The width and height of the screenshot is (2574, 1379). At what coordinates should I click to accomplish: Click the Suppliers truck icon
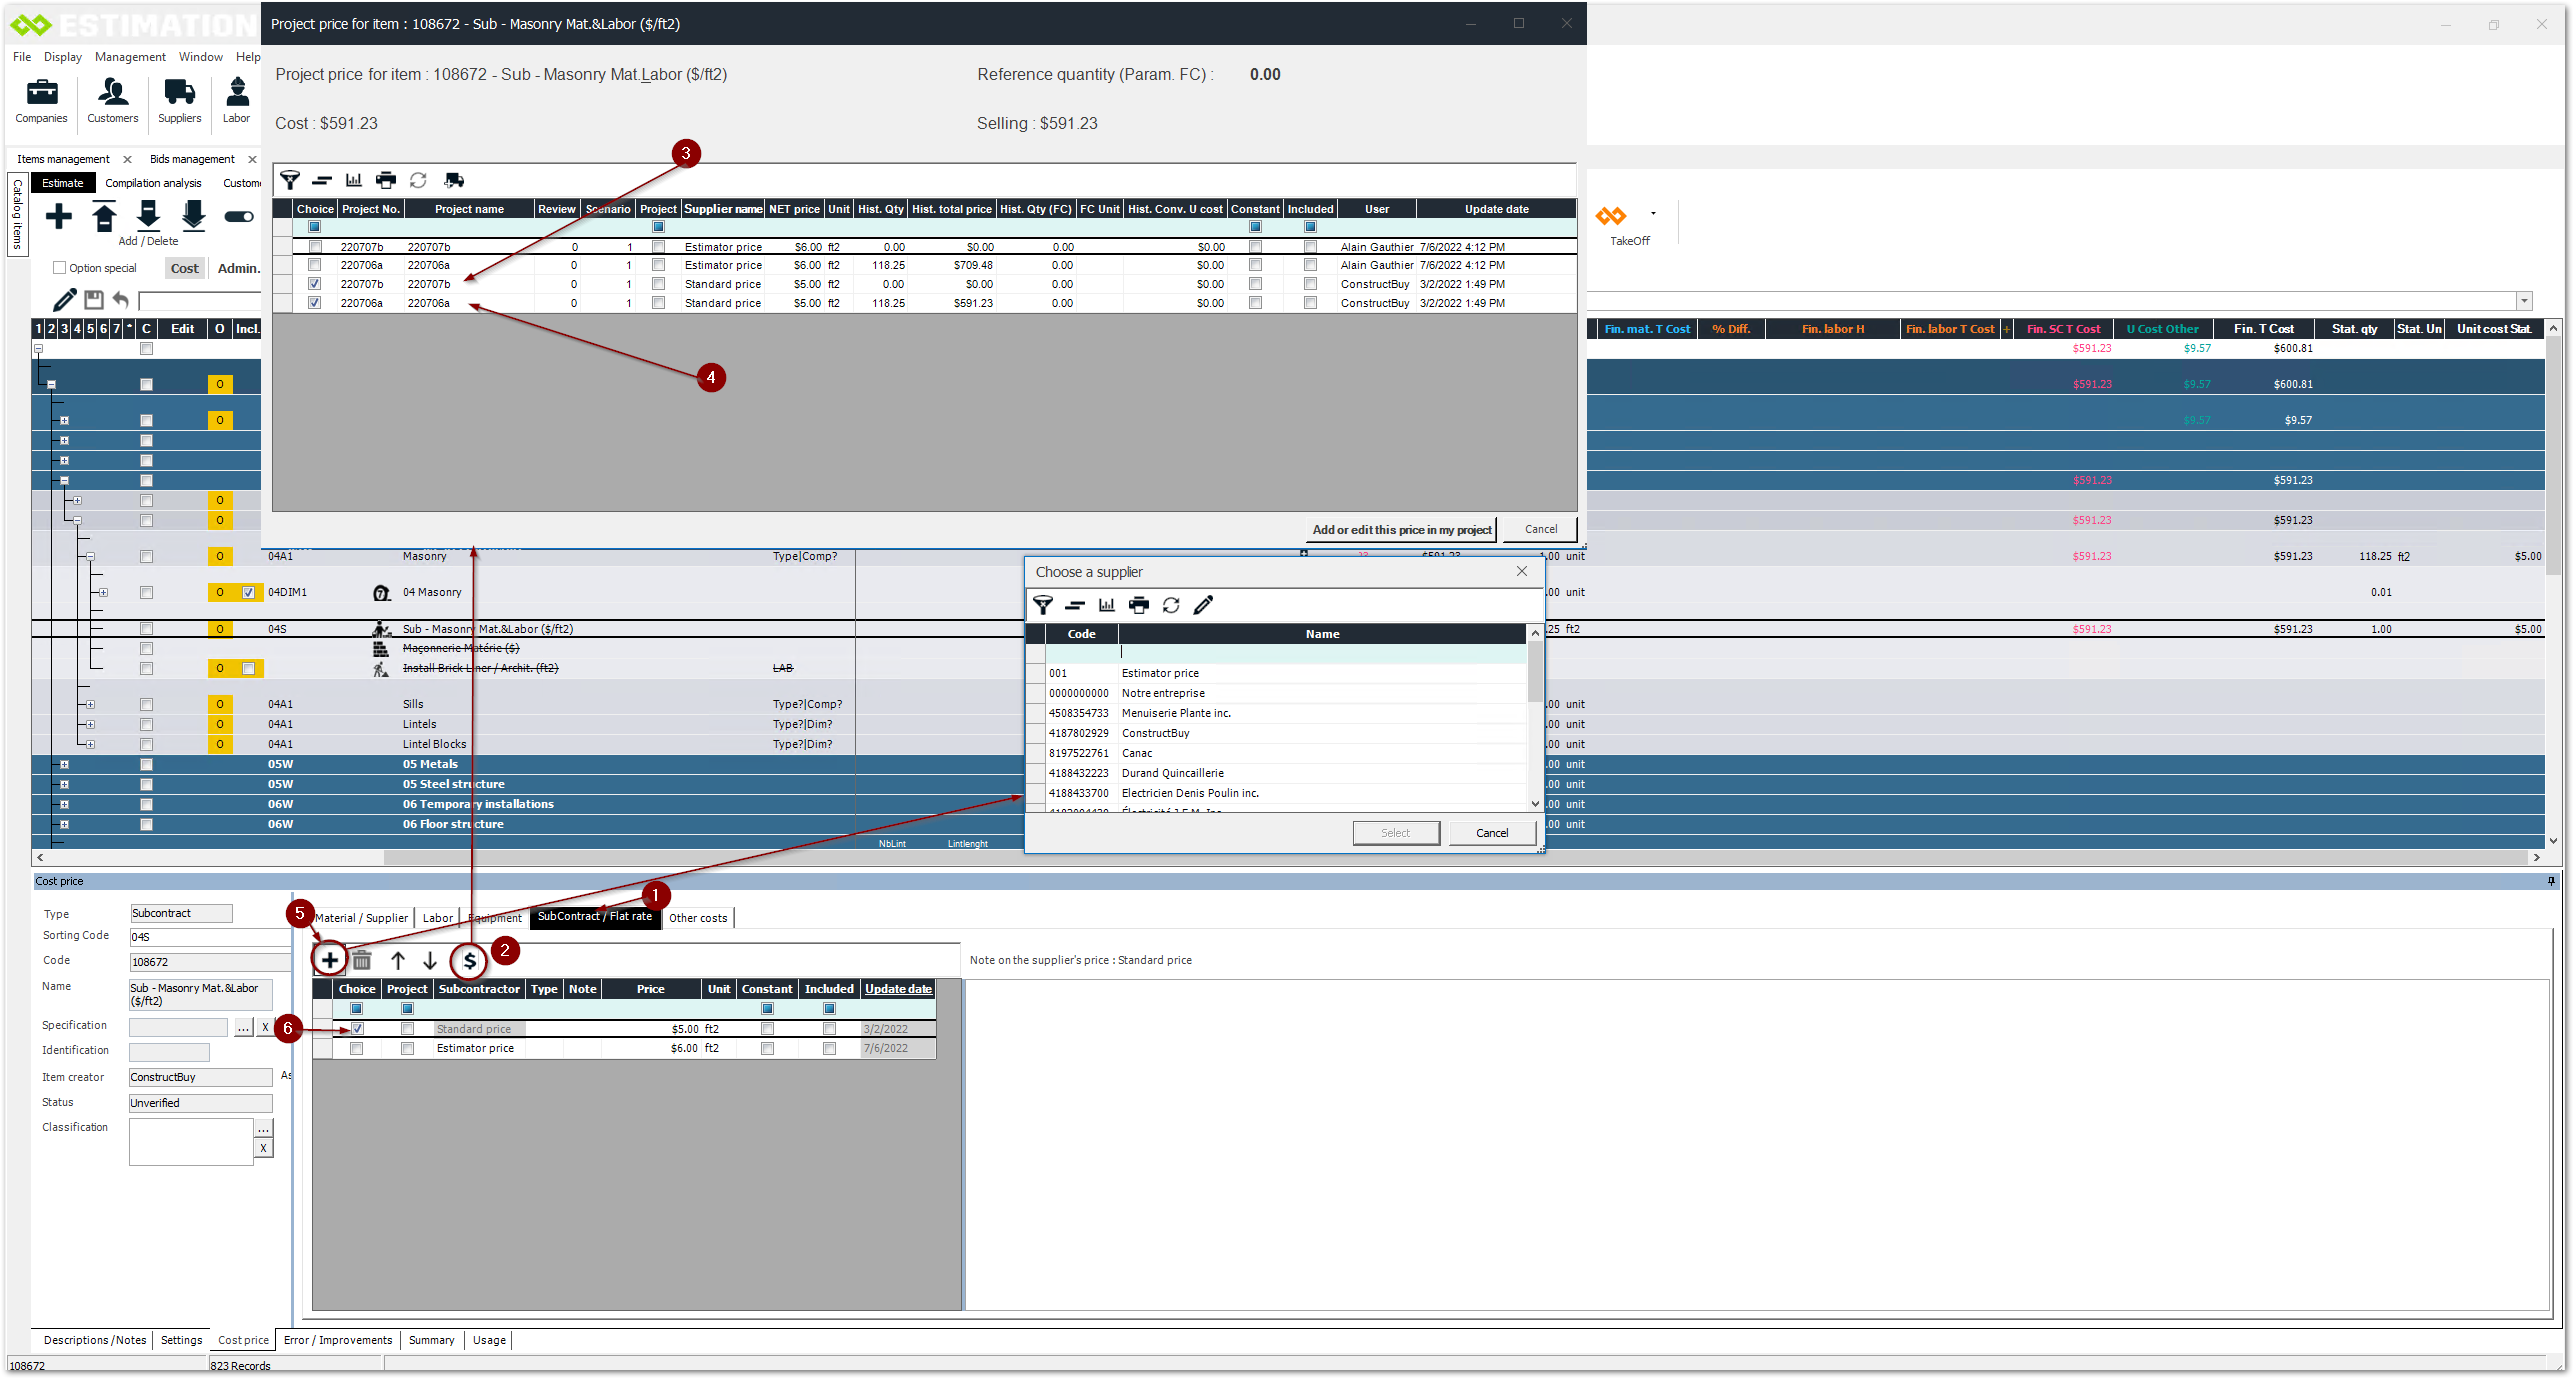coord(179,93)
